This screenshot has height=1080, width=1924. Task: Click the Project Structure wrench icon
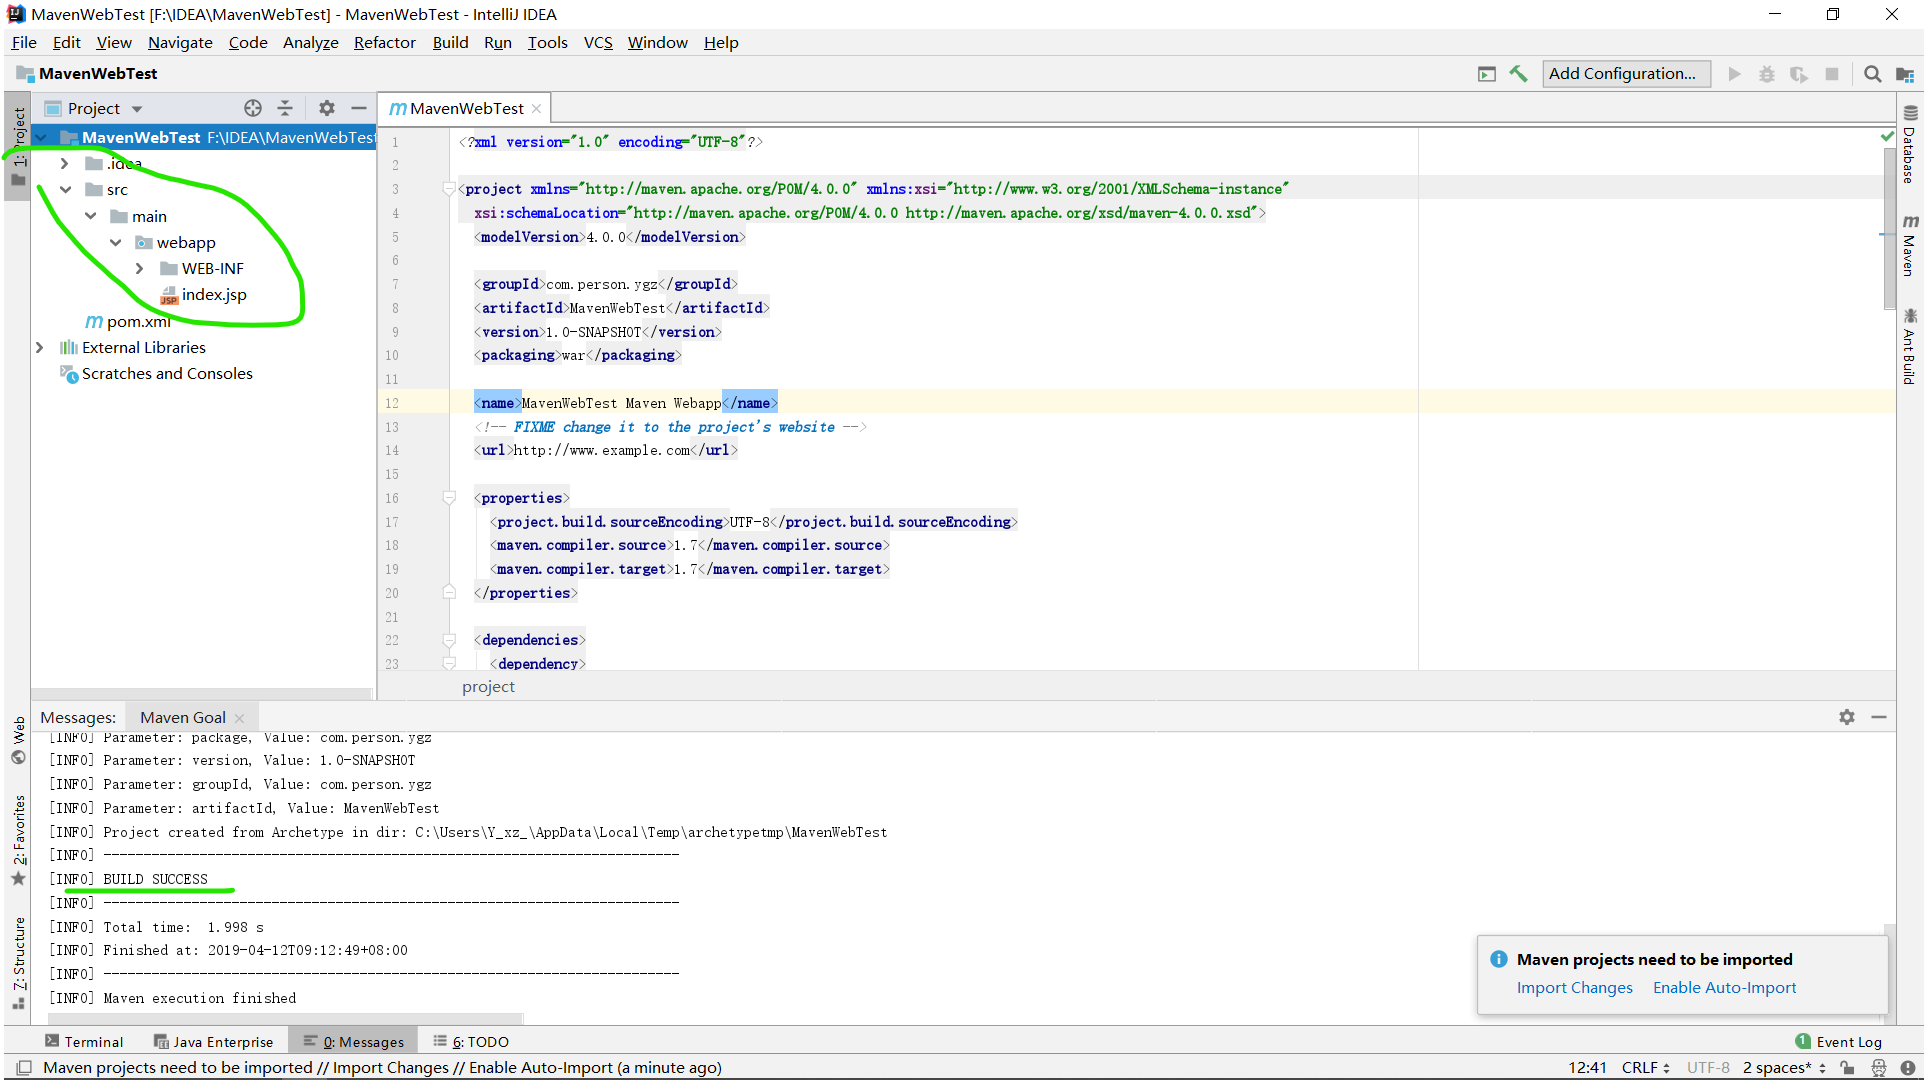[x=1519, y=73]
